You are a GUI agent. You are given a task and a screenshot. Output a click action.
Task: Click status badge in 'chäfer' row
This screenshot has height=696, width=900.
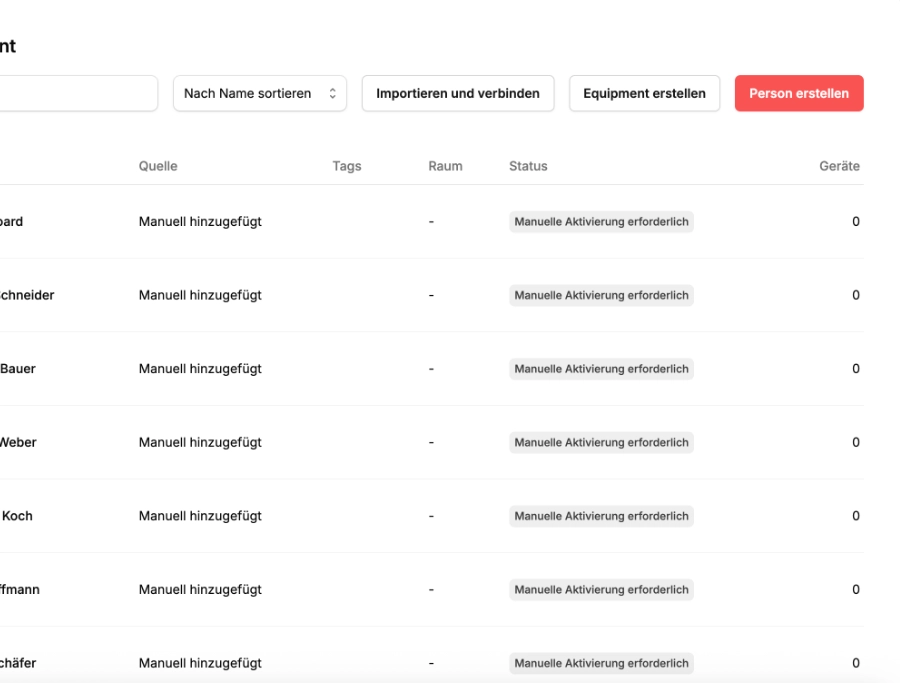point(601,663)
